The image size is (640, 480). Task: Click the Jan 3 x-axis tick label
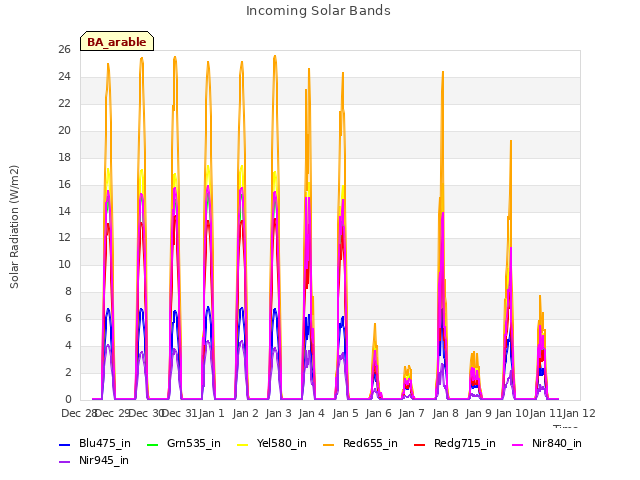coord(278,413)
